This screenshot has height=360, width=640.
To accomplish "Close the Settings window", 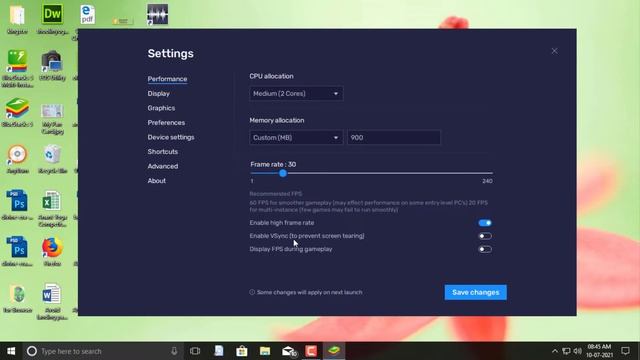I will point(554,51).
